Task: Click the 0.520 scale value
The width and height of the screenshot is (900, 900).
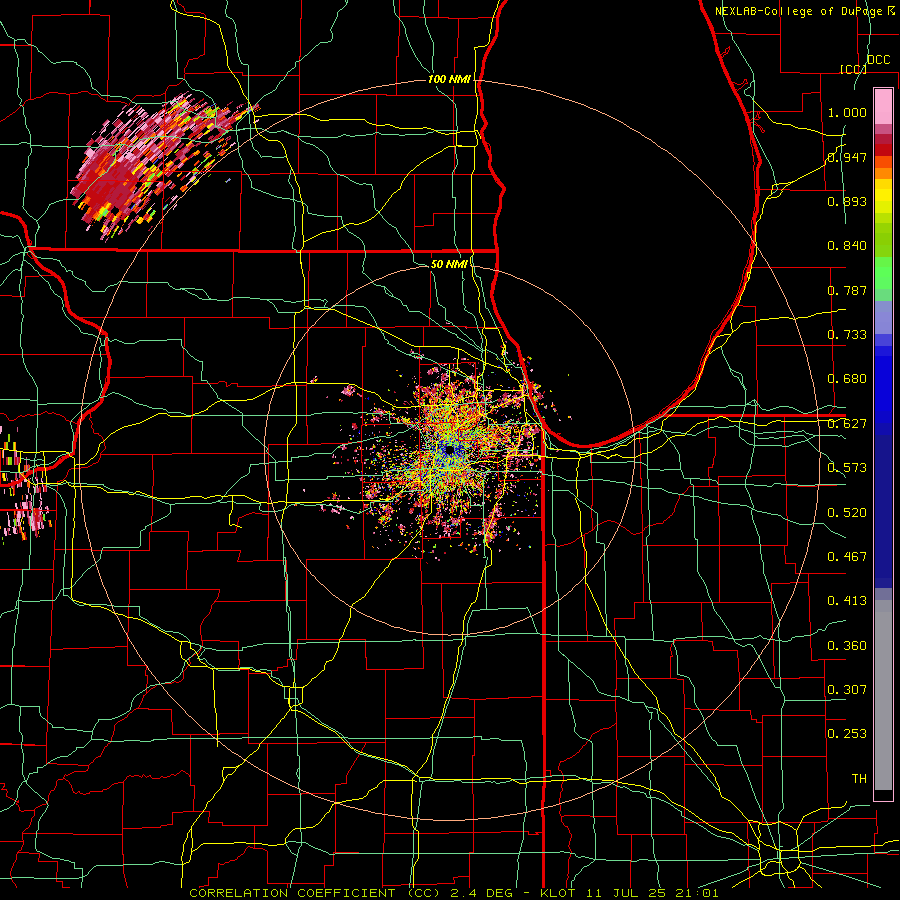Action: pos(847,513)
